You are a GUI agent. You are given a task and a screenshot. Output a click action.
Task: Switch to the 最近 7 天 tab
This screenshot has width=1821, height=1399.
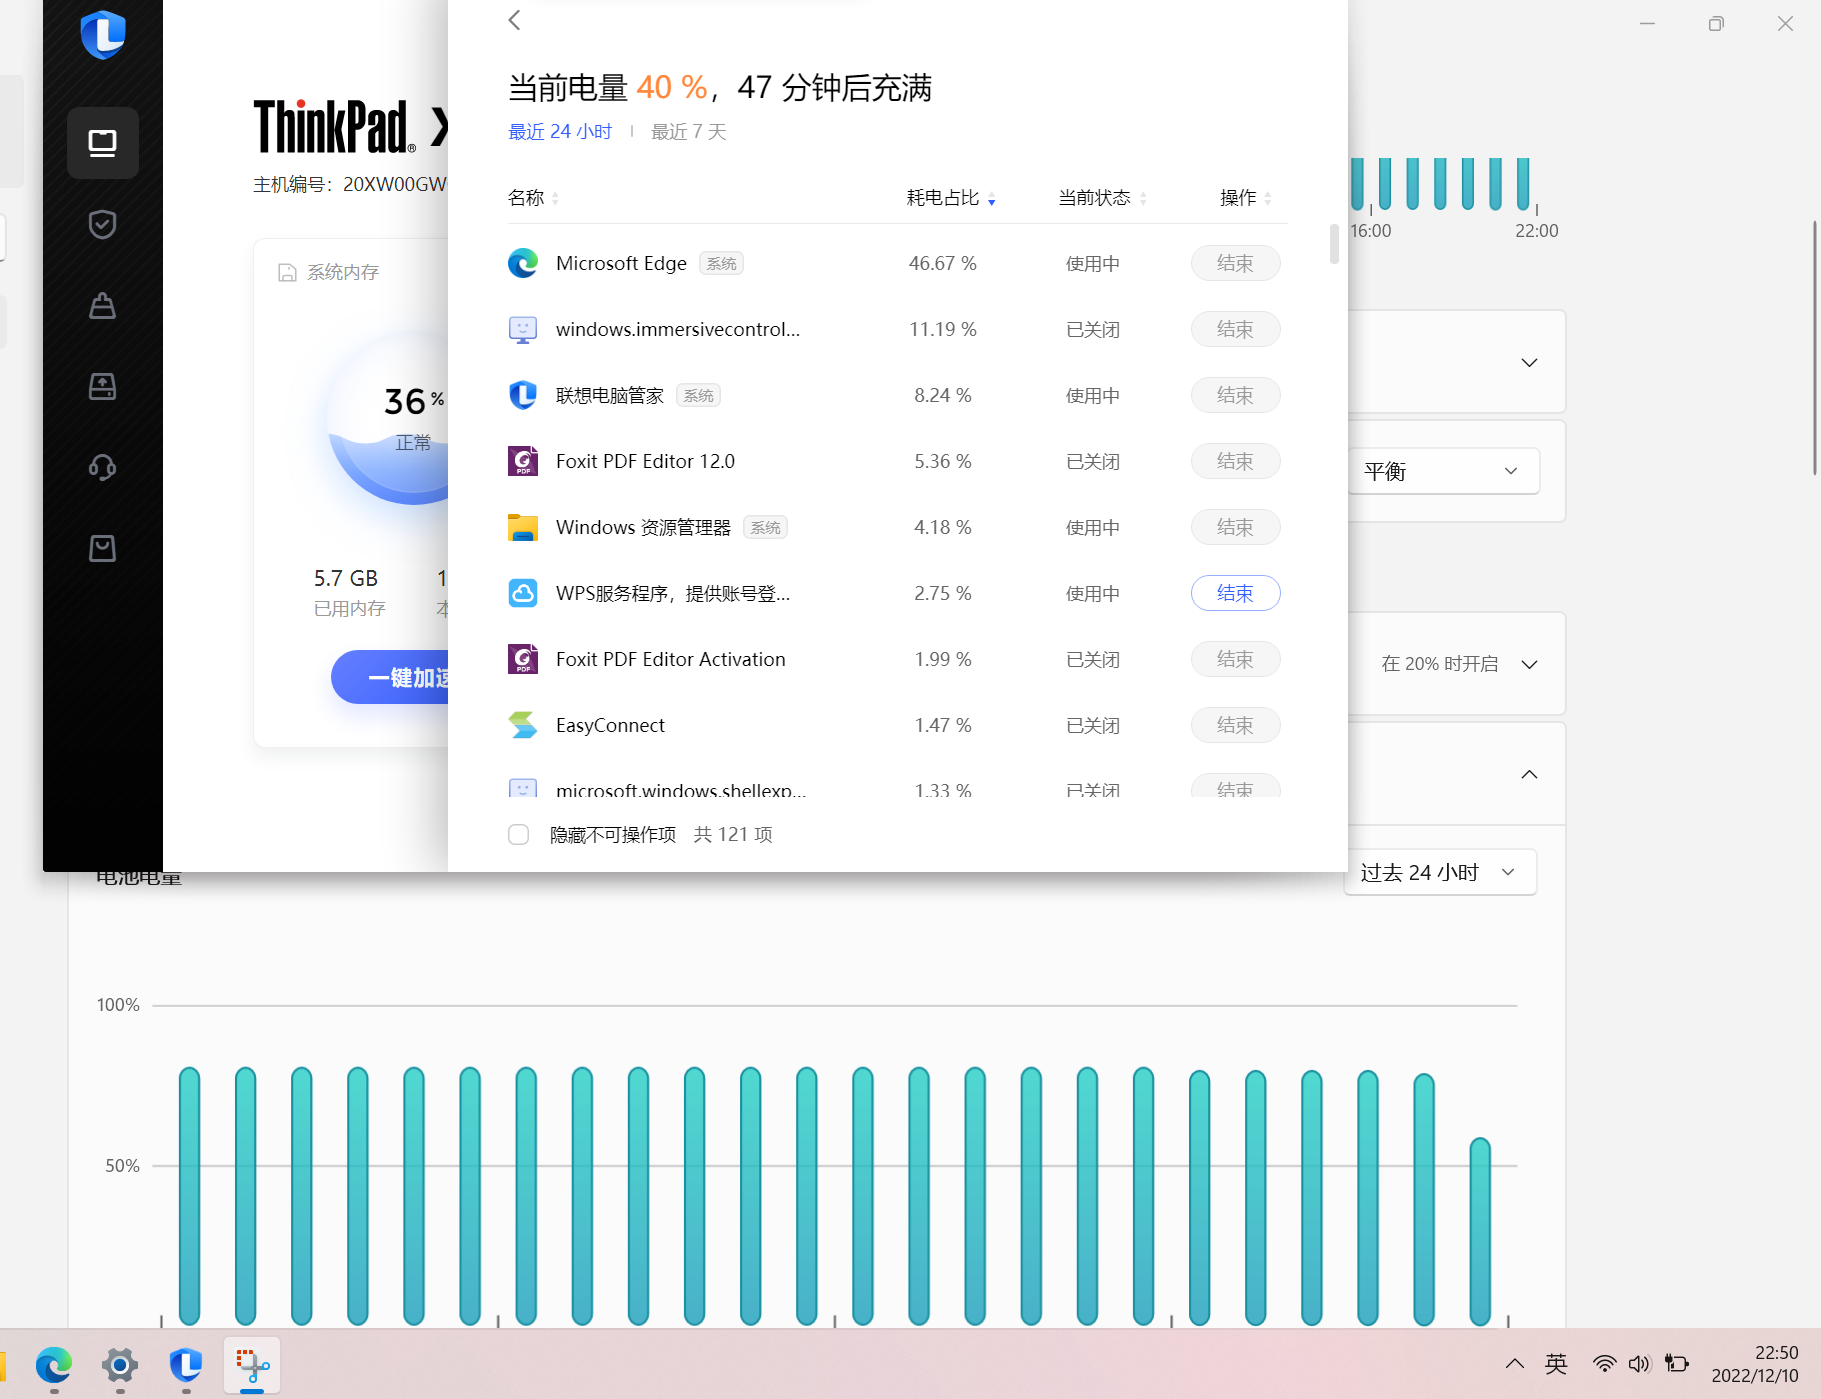(x=689, y=132)
